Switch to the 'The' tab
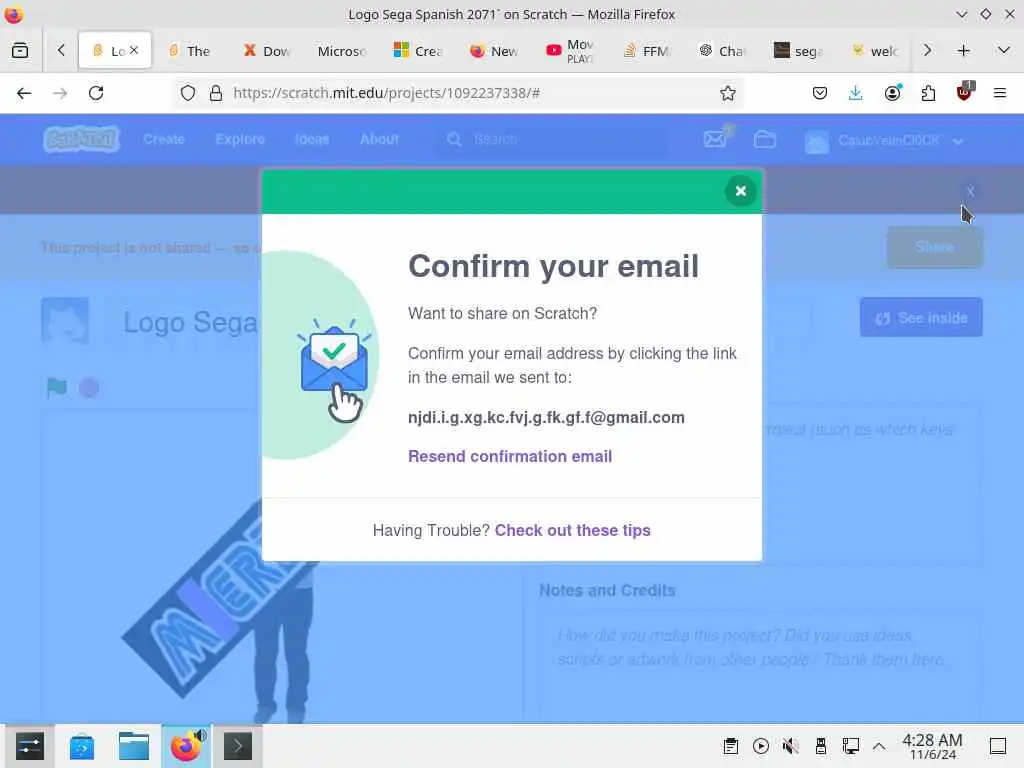 tap(189, 50)
